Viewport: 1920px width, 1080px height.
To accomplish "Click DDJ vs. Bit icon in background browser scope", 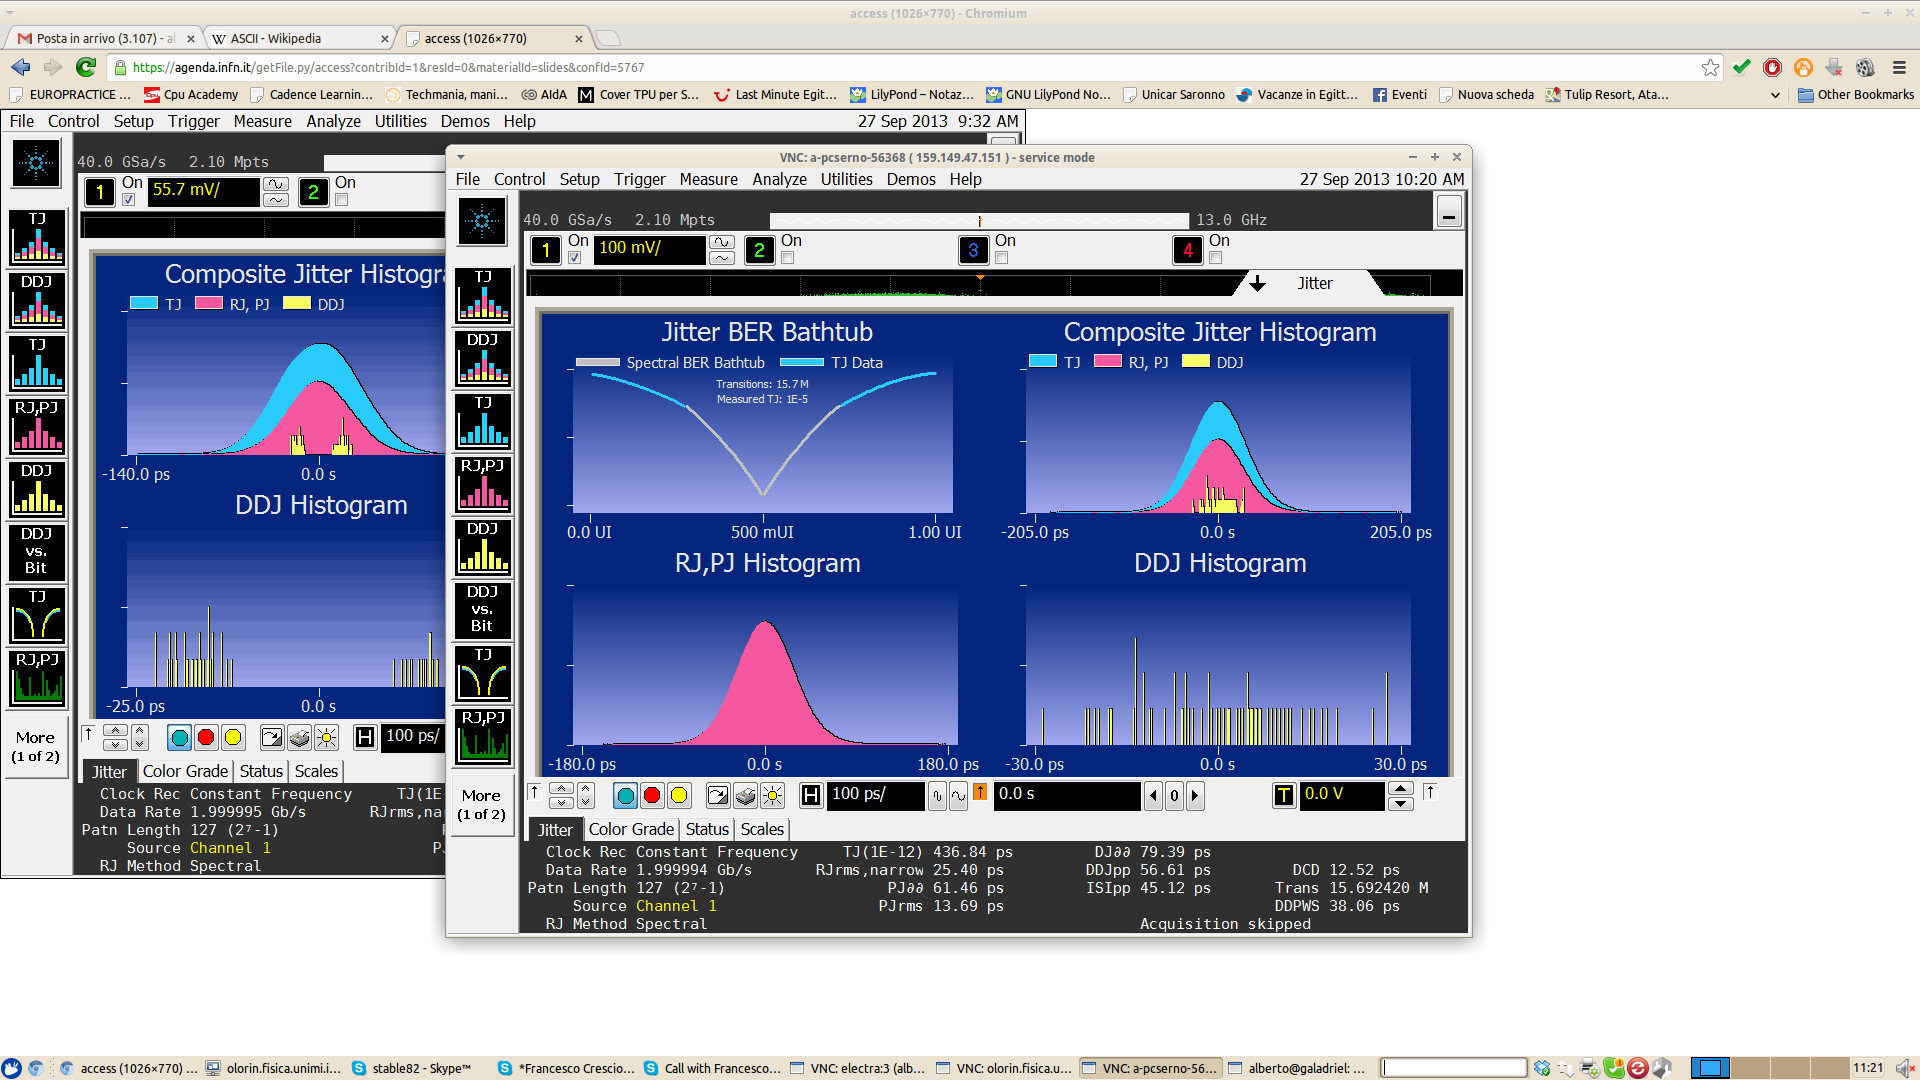I will point(37,552).
